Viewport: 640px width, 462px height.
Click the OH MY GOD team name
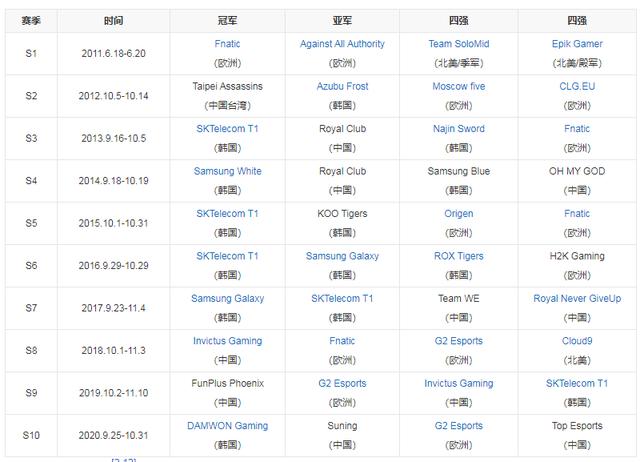click(577, 171)
